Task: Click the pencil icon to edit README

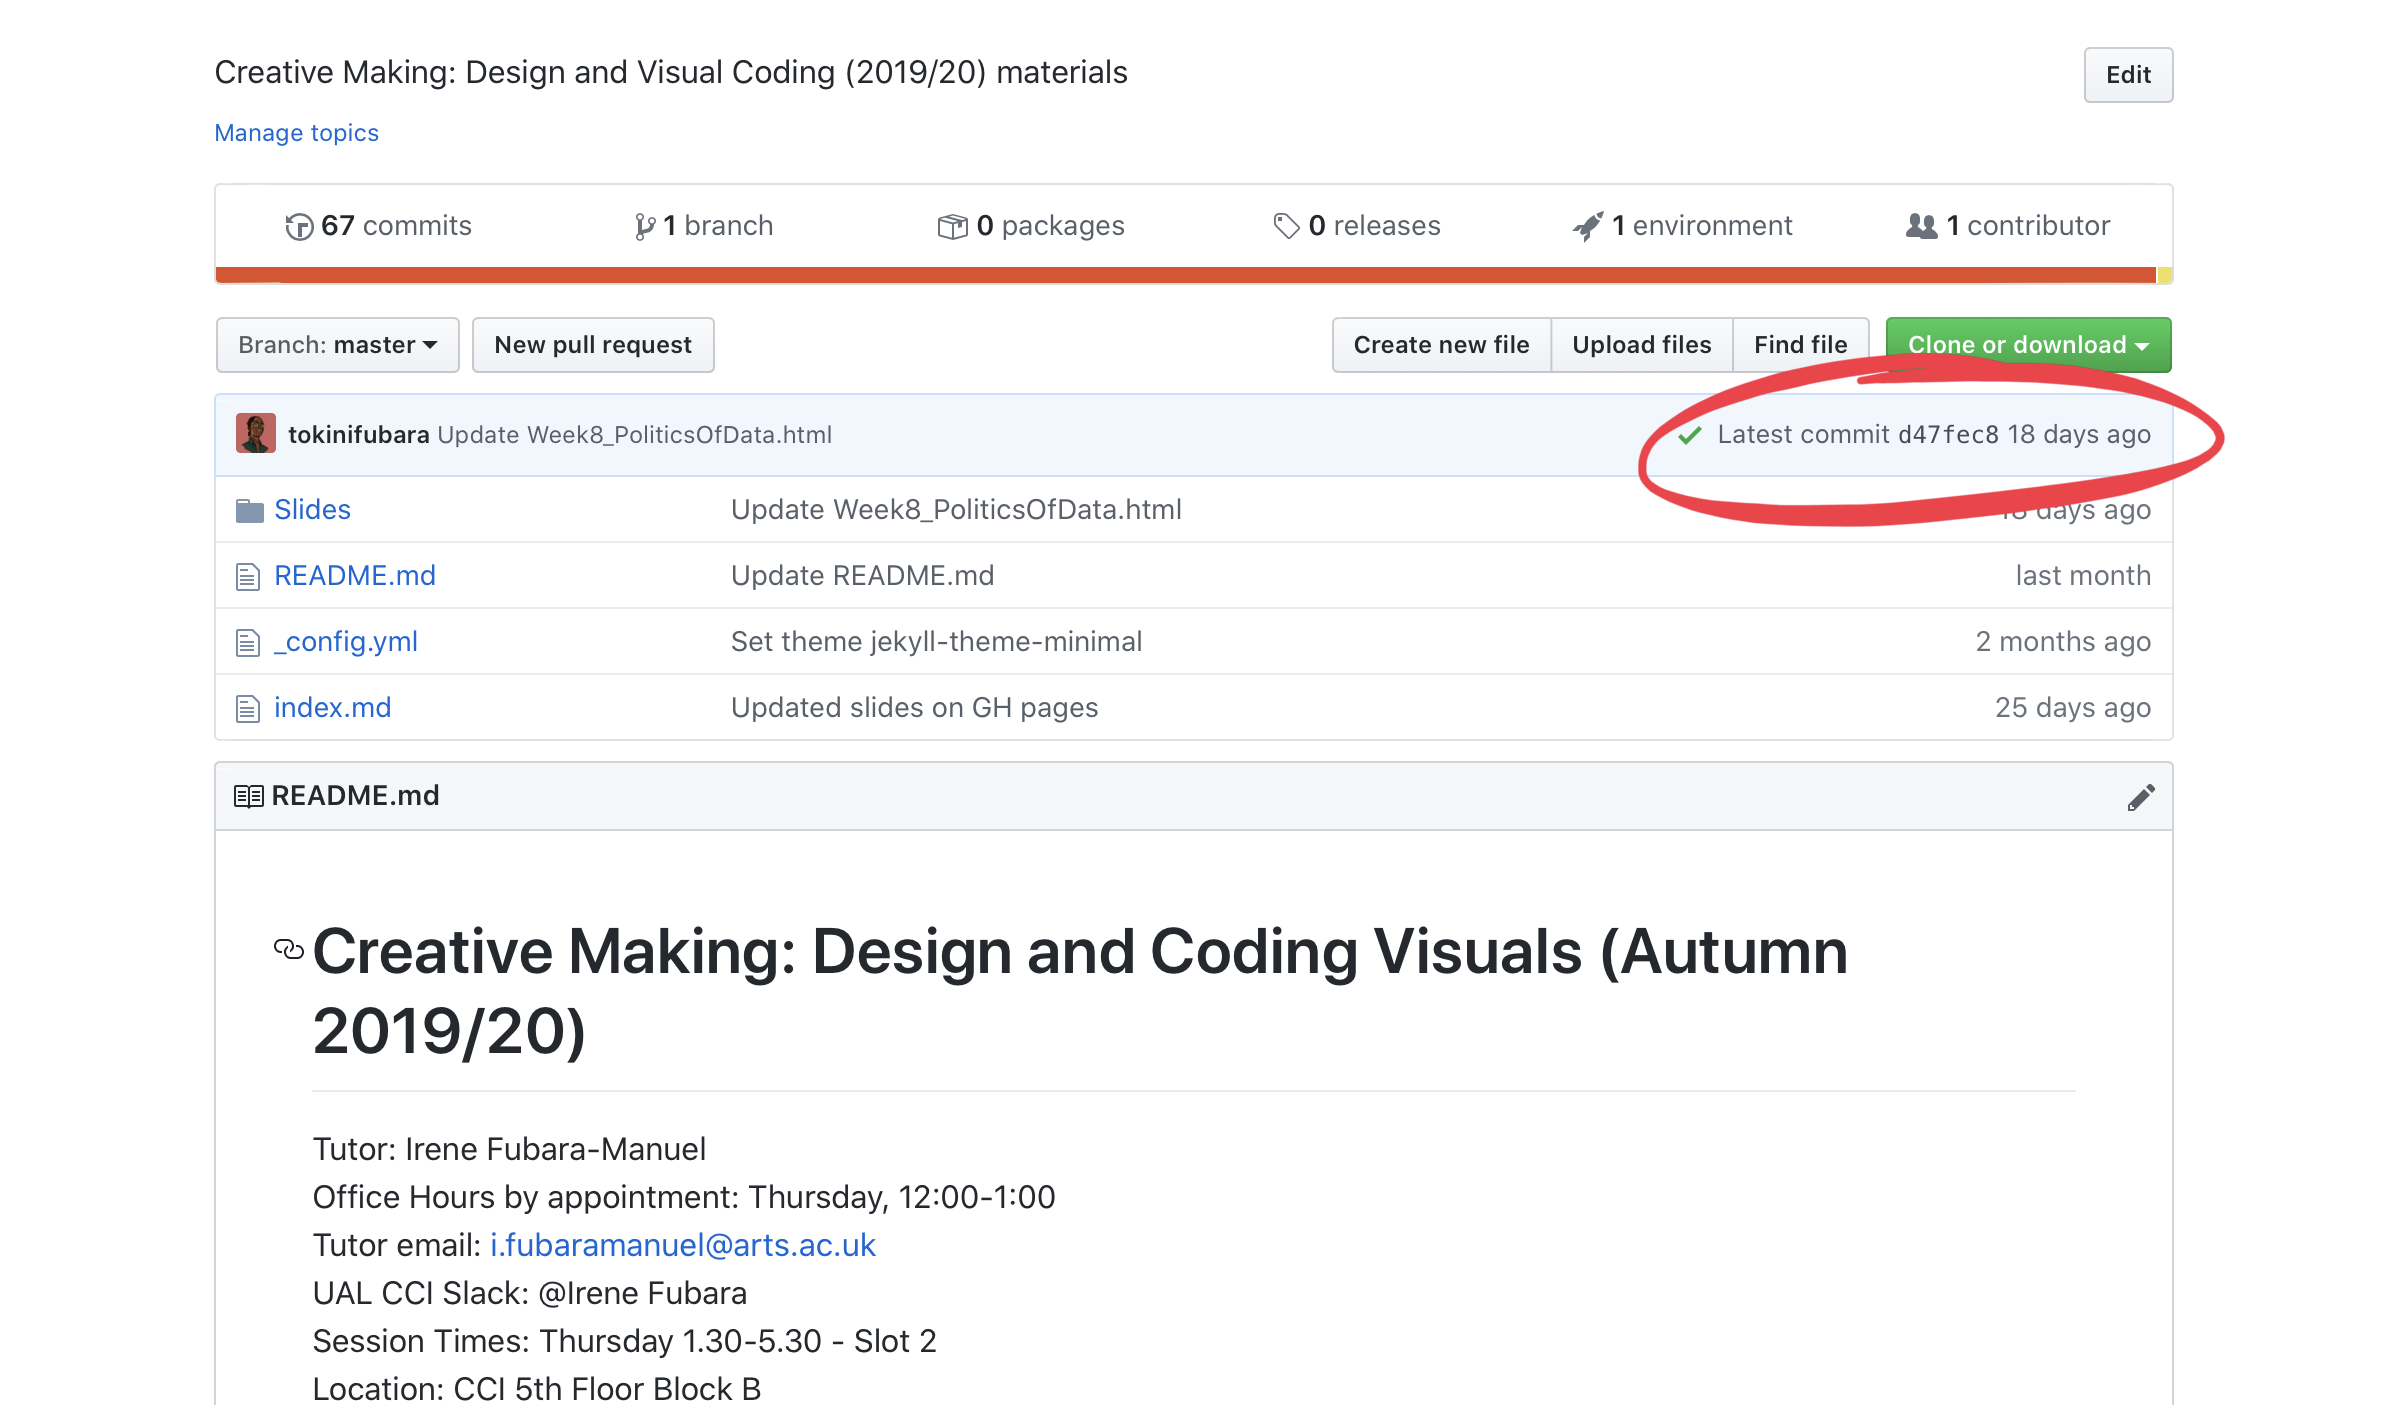Action: pyautogui.click(x=2140, y=797)
